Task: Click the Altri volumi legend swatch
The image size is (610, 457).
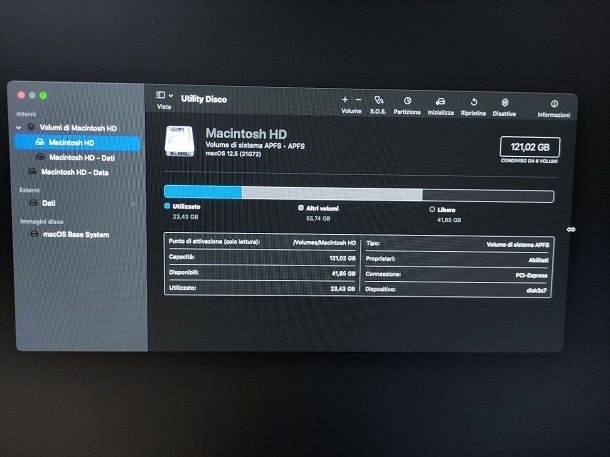Action: pyautogui.click(x=301, y=208)
